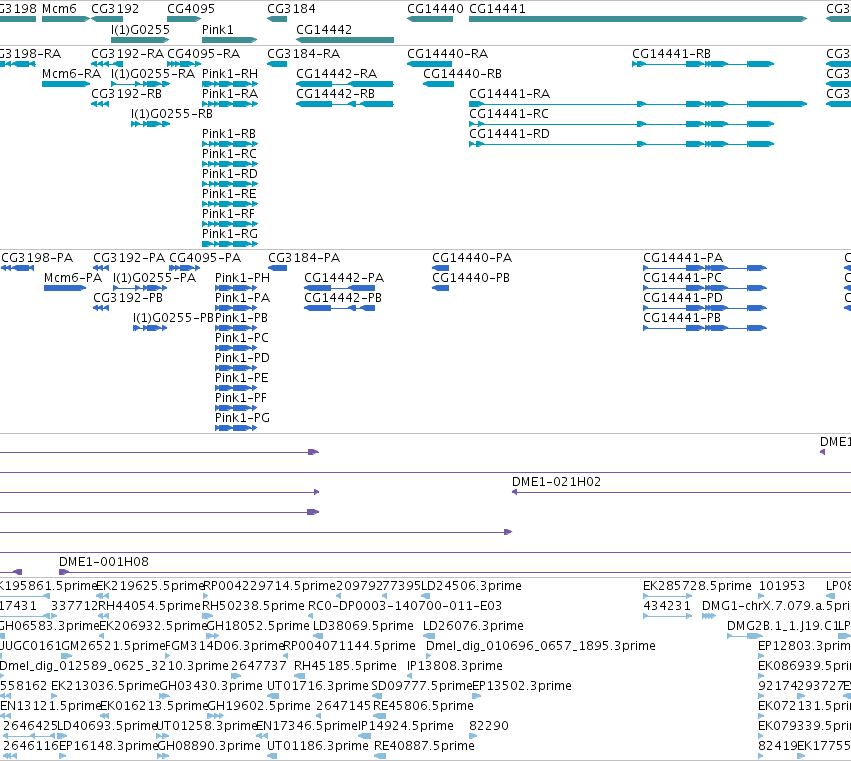The width and height of the screenshot is (851, 761).
Task: Select protein CG3184-PA label
Action: (304, 258)
